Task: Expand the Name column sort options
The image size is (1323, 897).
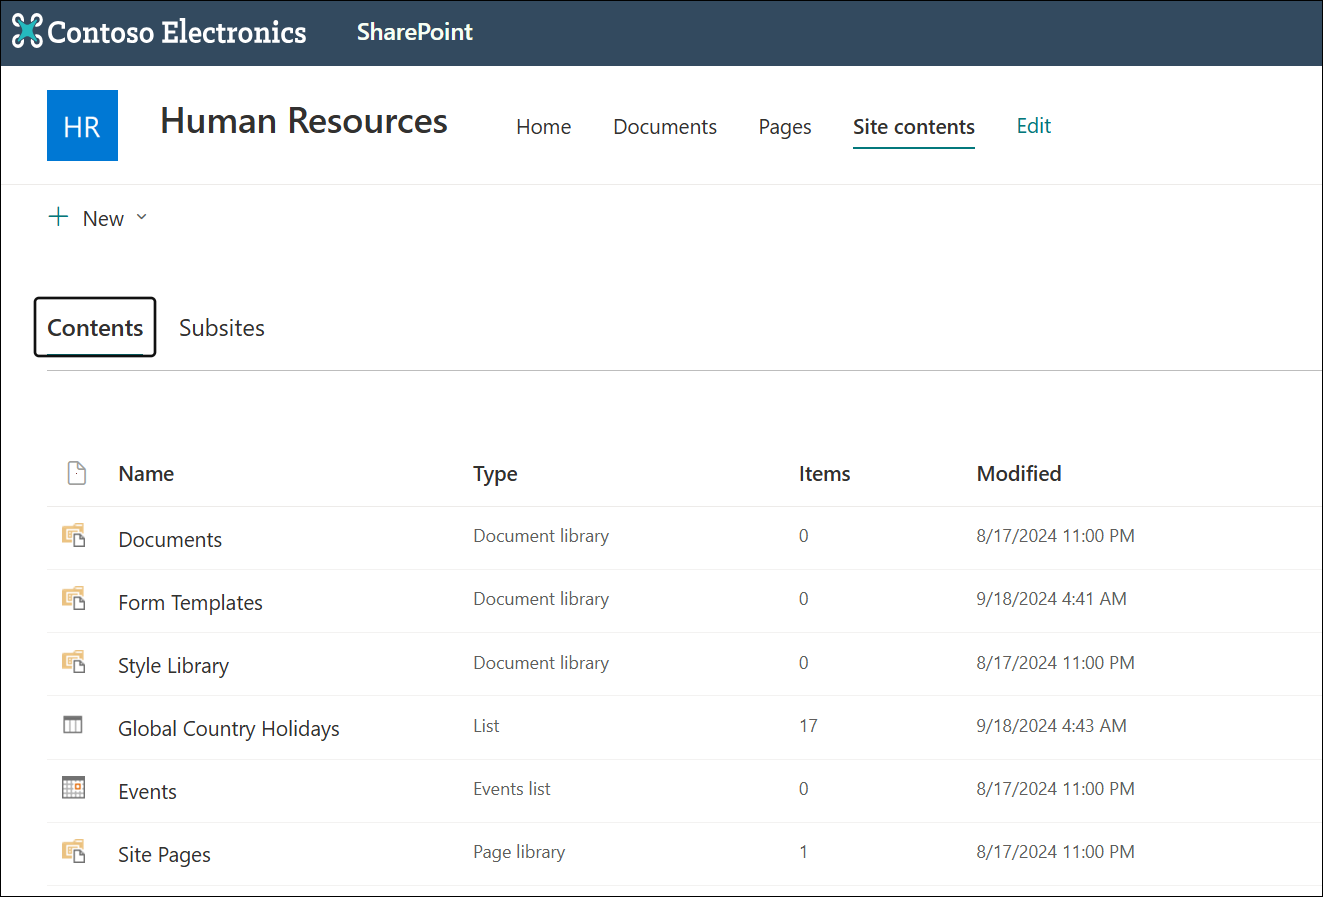Action: (146, 473)
